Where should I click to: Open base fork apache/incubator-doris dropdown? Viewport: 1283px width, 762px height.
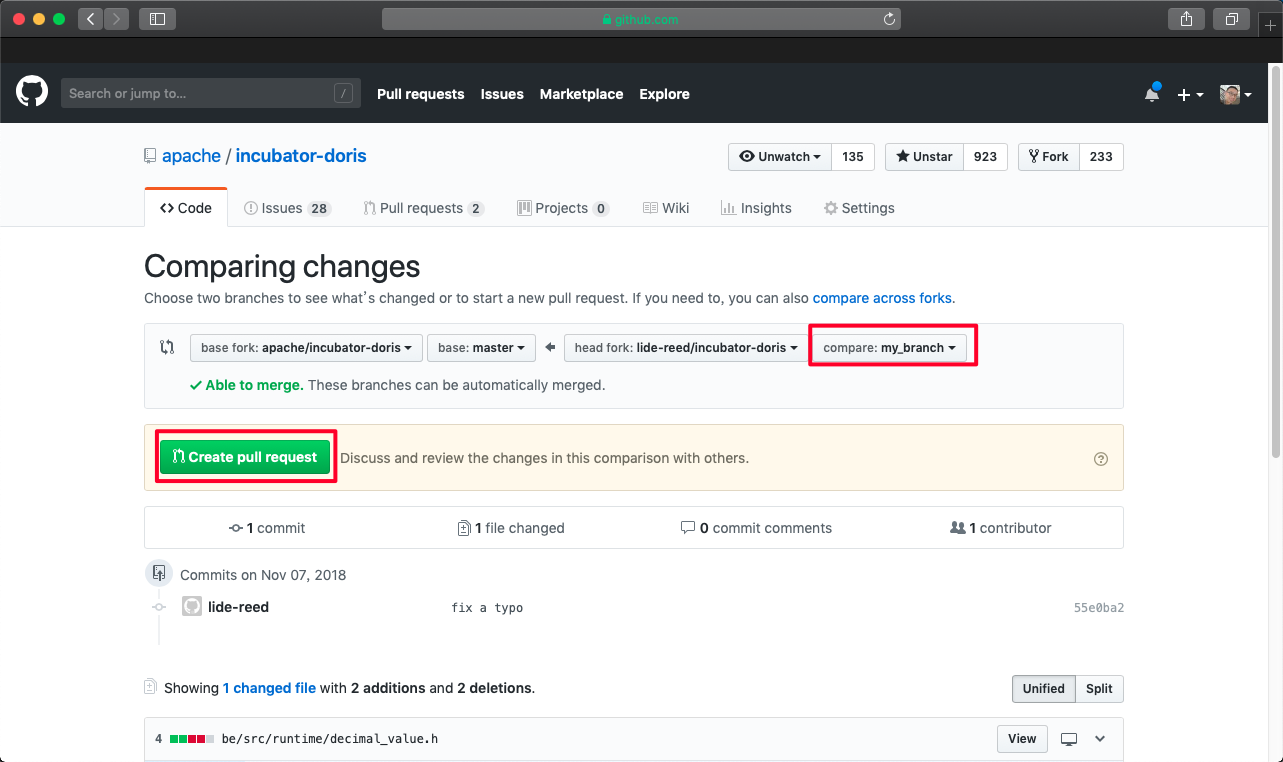click(306, 348)
